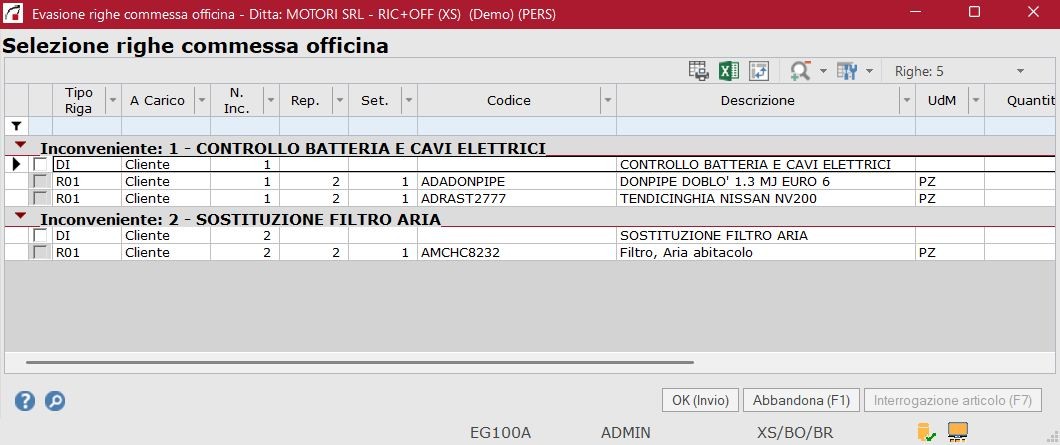1060x445 pixels.
Task: Select checkbox for the AMCHC8232 filter row
Action: (40, 253)
